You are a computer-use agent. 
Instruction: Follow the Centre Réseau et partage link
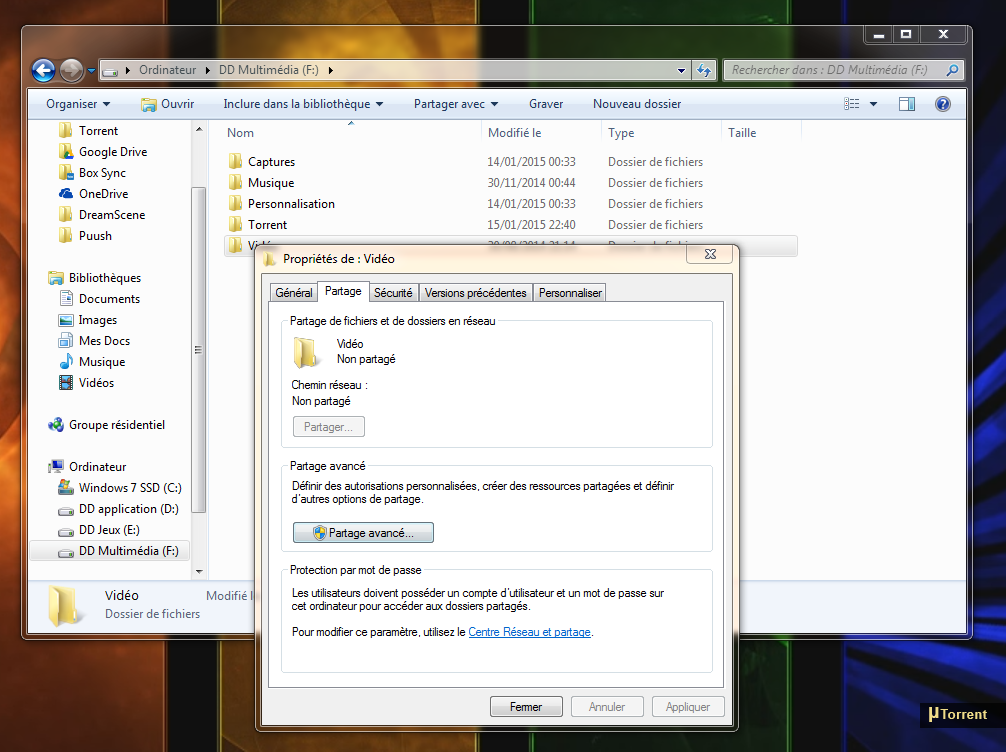coord(529,632)
